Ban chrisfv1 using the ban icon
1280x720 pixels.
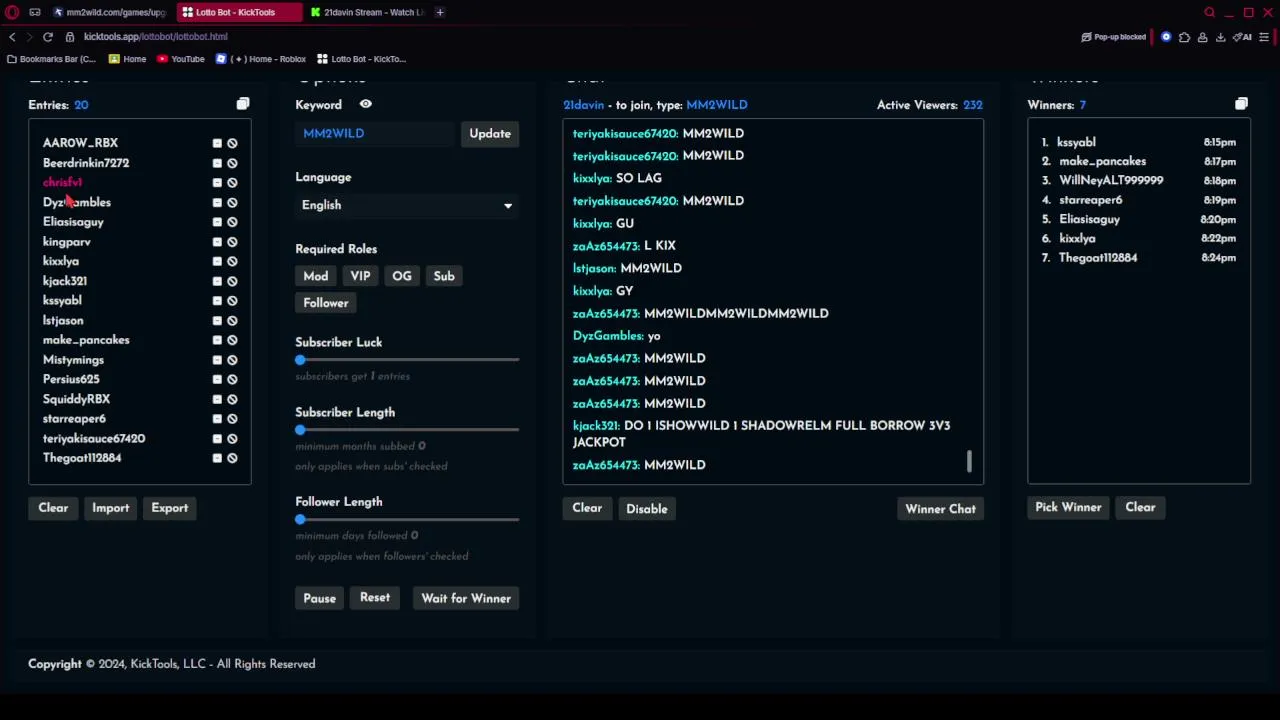[x=232, y=183]
